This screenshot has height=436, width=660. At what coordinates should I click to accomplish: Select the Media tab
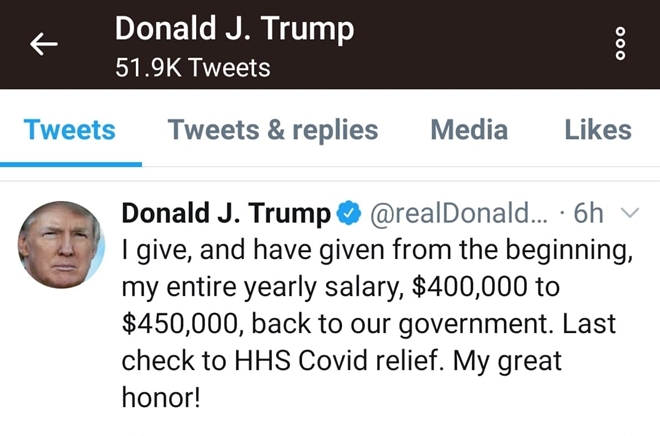click(469, 130)
